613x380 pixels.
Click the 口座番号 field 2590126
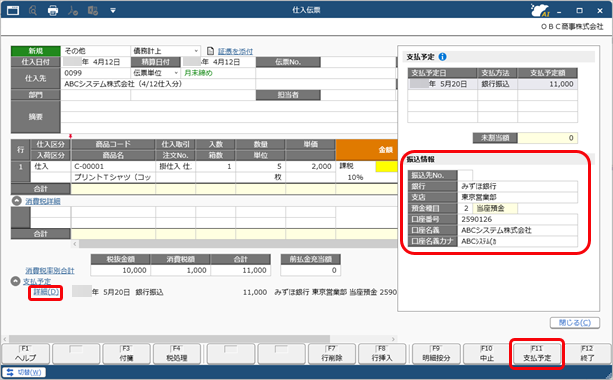click(x=518, y=219)
